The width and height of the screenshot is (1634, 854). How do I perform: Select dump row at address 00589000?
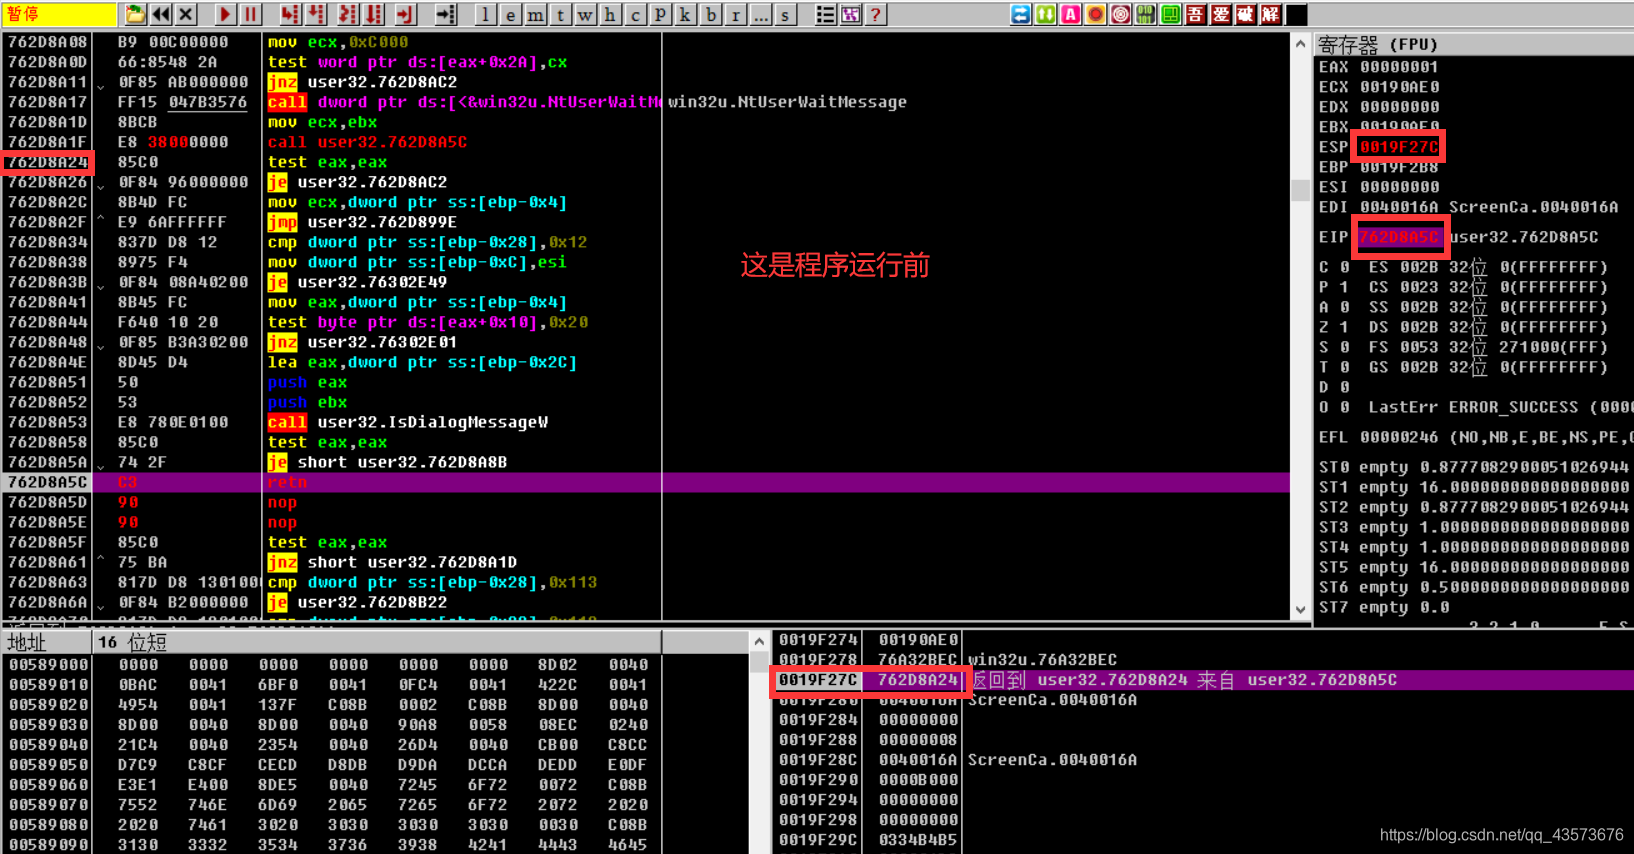pos(330,665)
